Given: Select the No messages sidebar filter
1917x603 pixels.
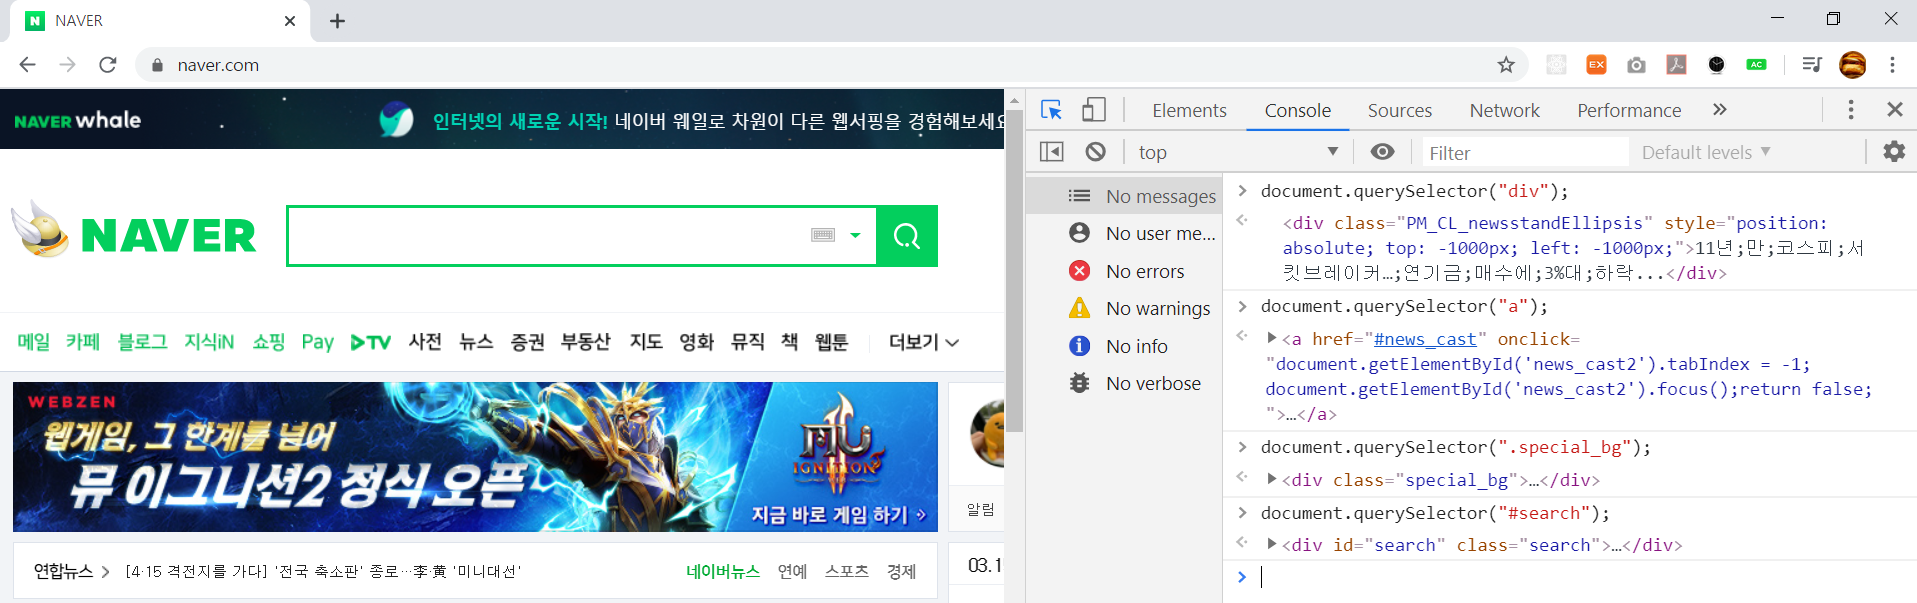Looking at the screenshot, I should (1125, 196).
